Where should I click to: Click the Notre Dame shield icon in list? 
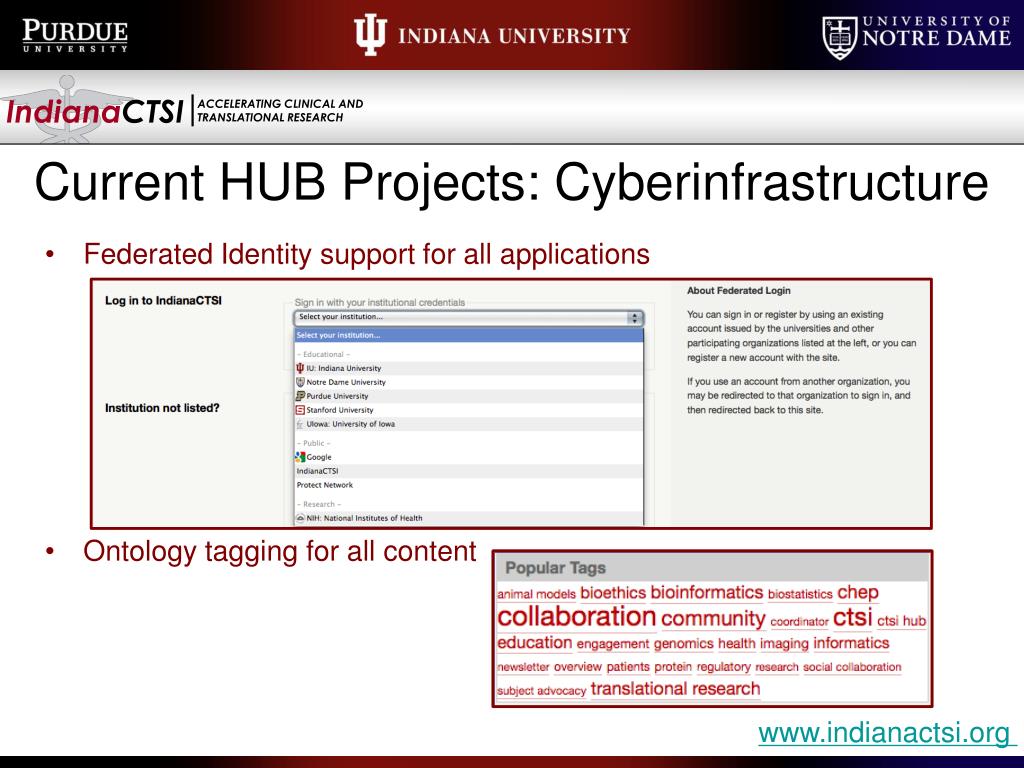click(x=300, y=382)
